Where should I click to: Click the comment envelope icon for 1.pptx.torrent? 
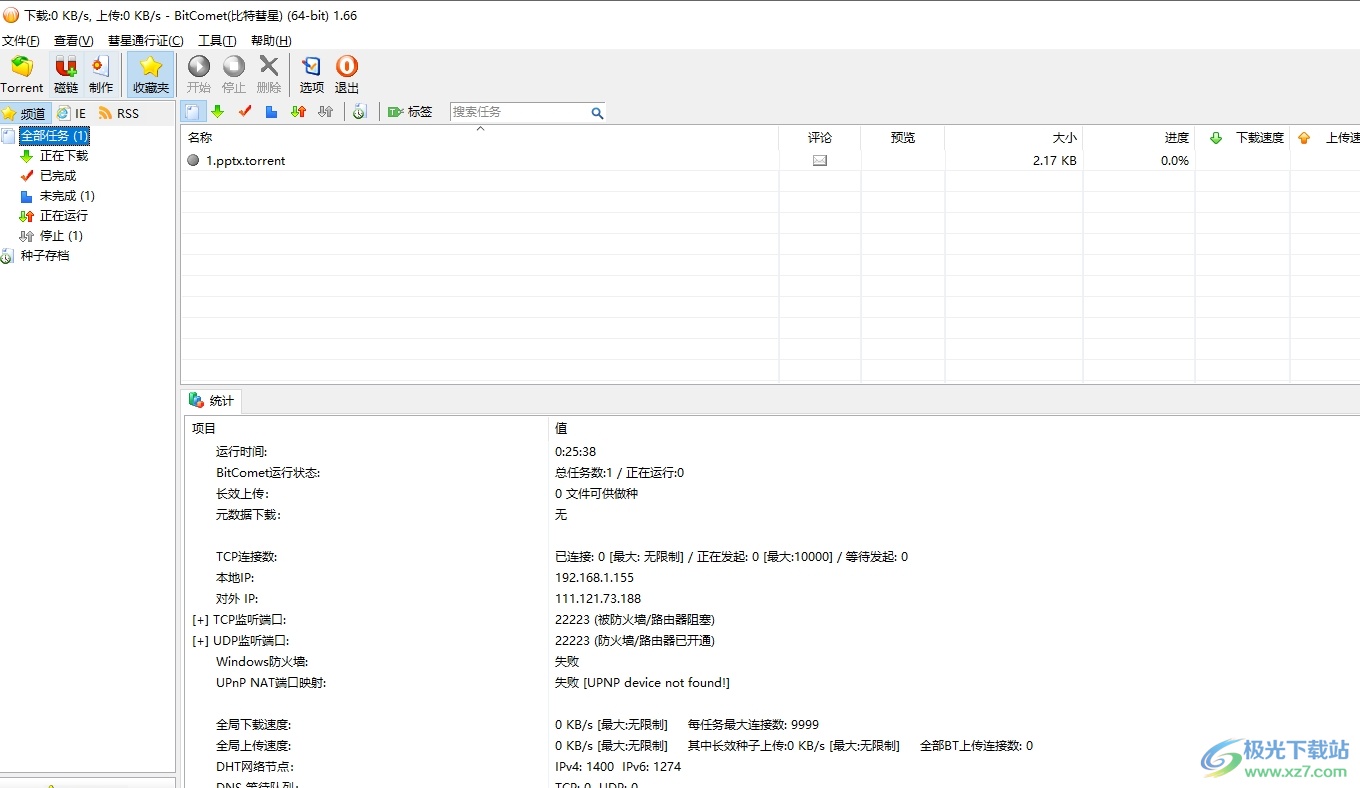(x=820, y=160)
